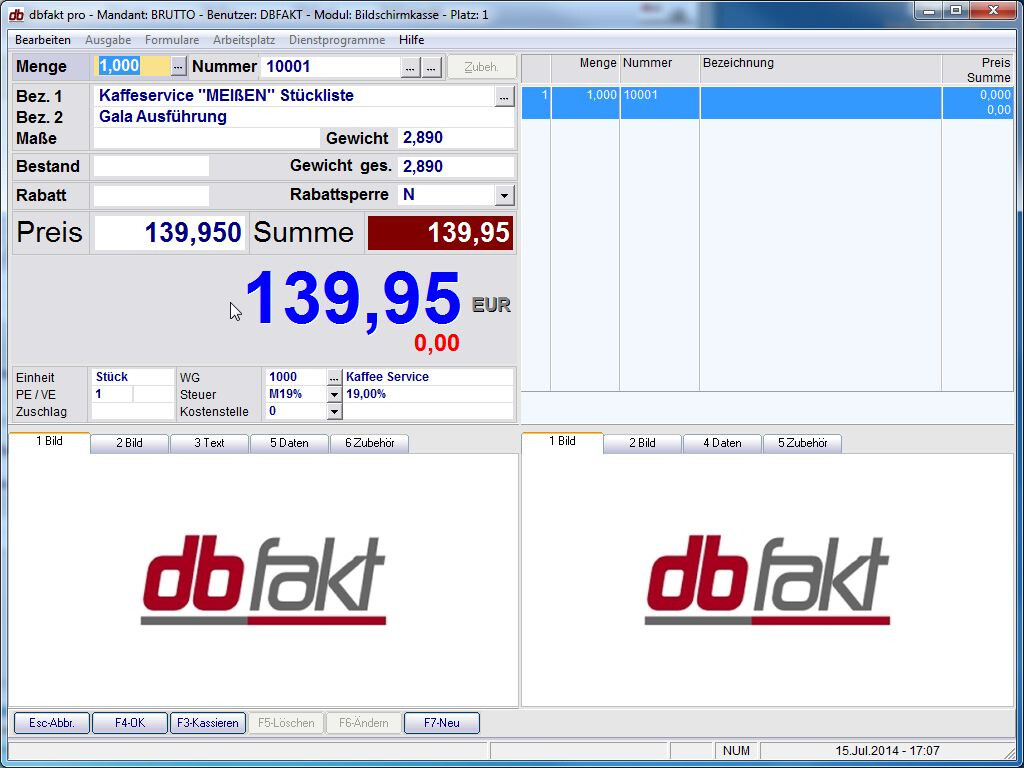The height and width of the screenshot is (768, 1024).
Task: Click the Esc-Abbr. button
Action: pos(51,722)
